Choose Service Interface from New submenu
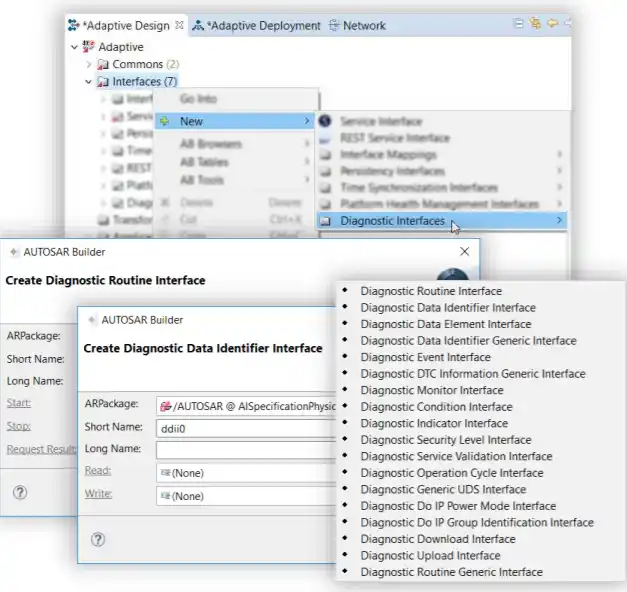This screenshot has height=592, width=627. (x=441, y=121)
